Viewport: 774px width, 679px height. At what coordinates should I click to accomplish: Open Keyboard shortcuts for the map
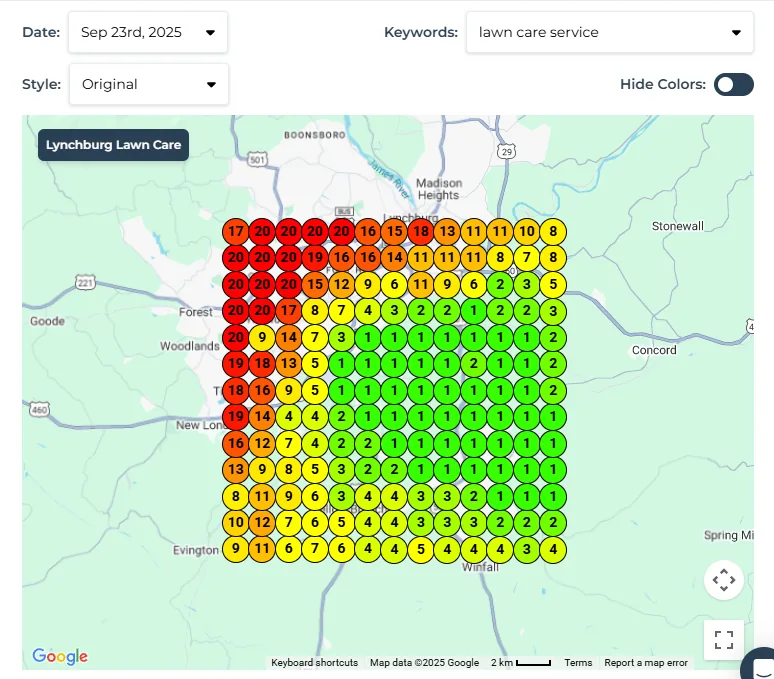click(x=314, y=663)
